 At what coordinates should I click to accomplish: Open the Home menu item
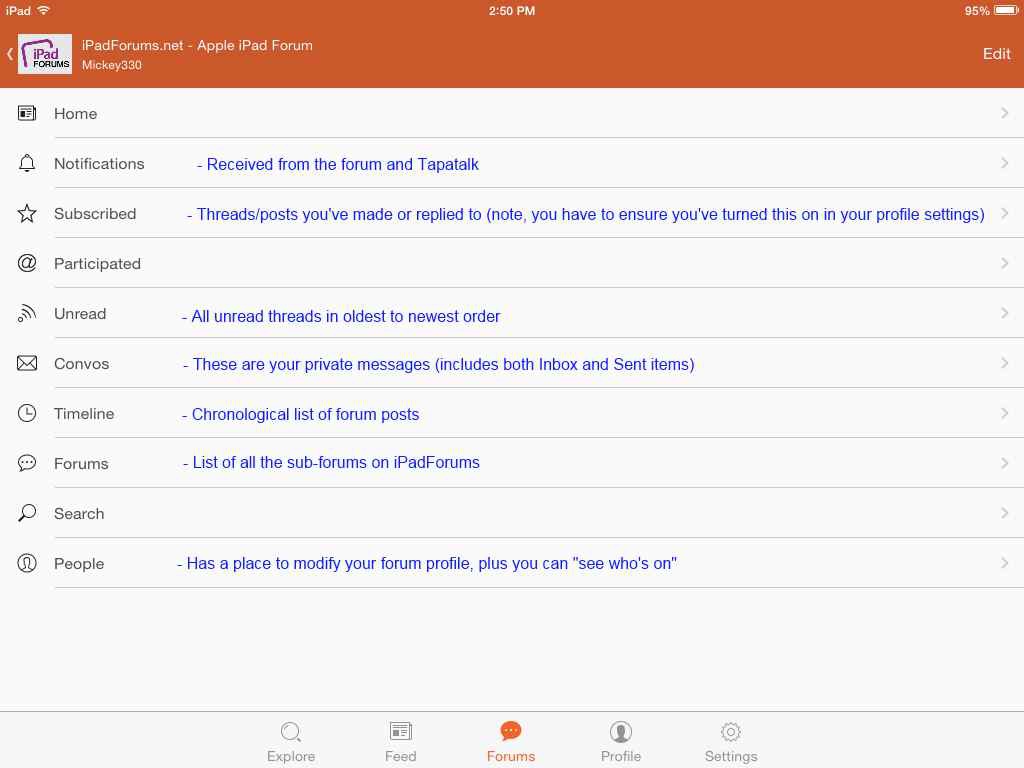(x=512, y=113)
